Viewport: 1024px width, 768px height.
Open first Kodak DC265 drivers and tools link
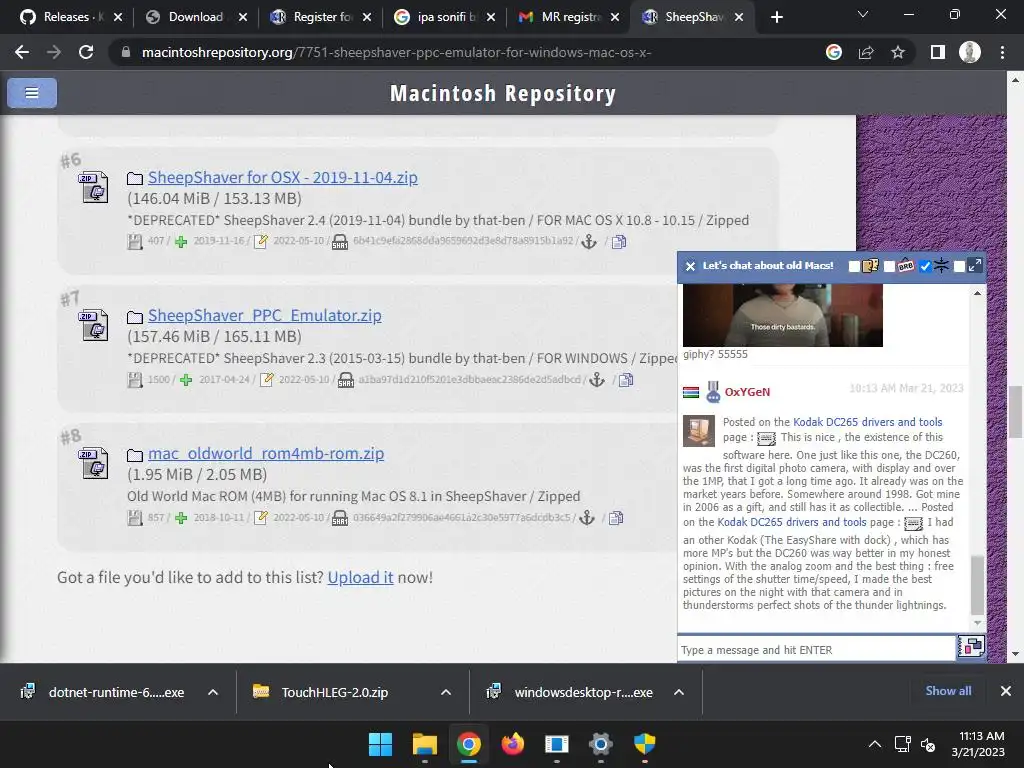coord(867,422)
